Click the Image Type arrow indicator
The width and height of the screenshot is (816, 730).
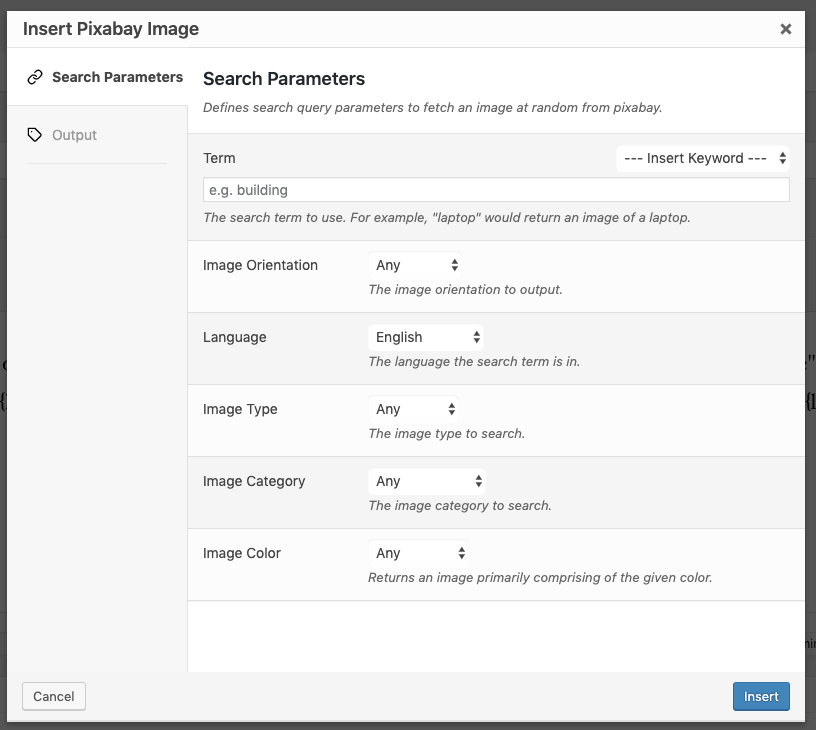click(x=451, y=409)
